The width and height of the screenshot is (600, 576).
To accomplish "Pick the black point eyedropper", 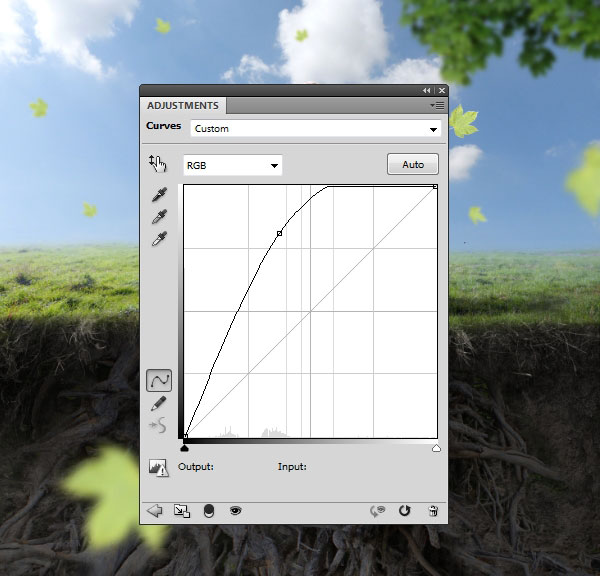I will point(159,194).
